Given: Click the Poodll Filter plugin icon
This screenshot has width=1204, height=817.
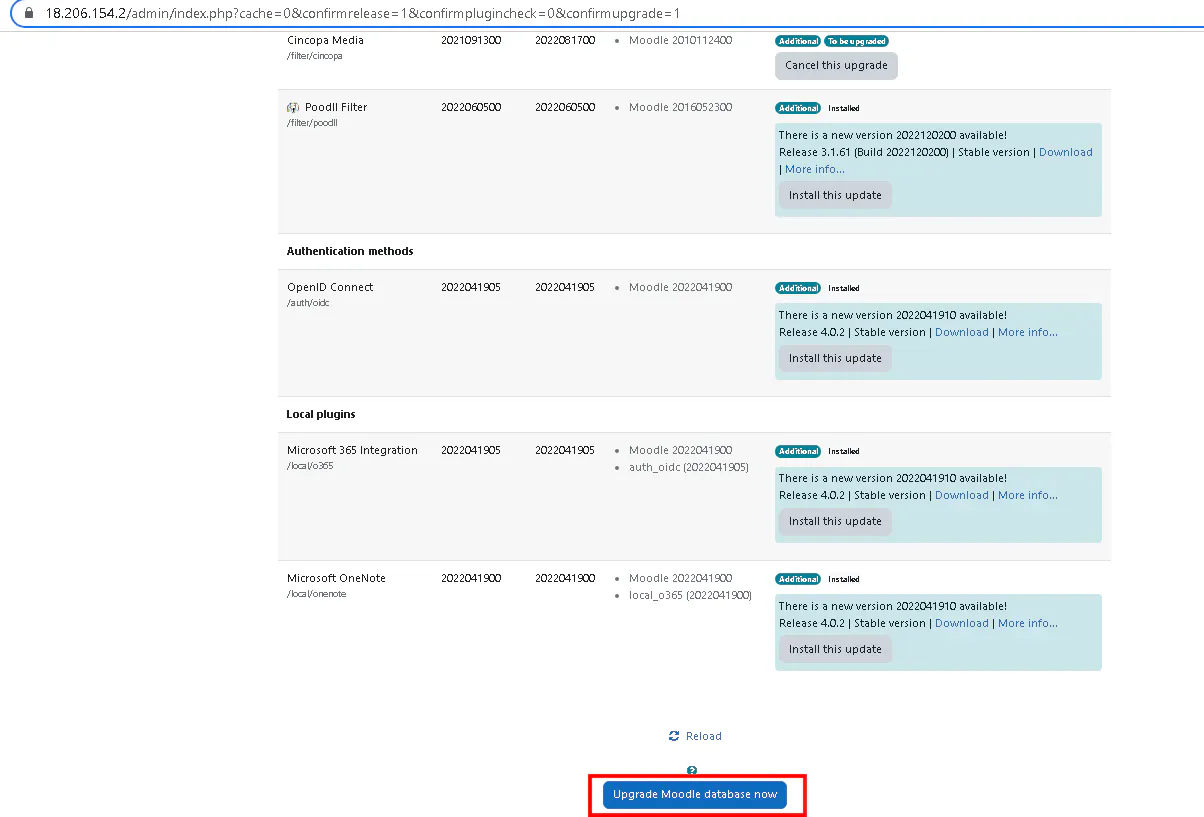Looking at the screenshot, I should (293, 107).
